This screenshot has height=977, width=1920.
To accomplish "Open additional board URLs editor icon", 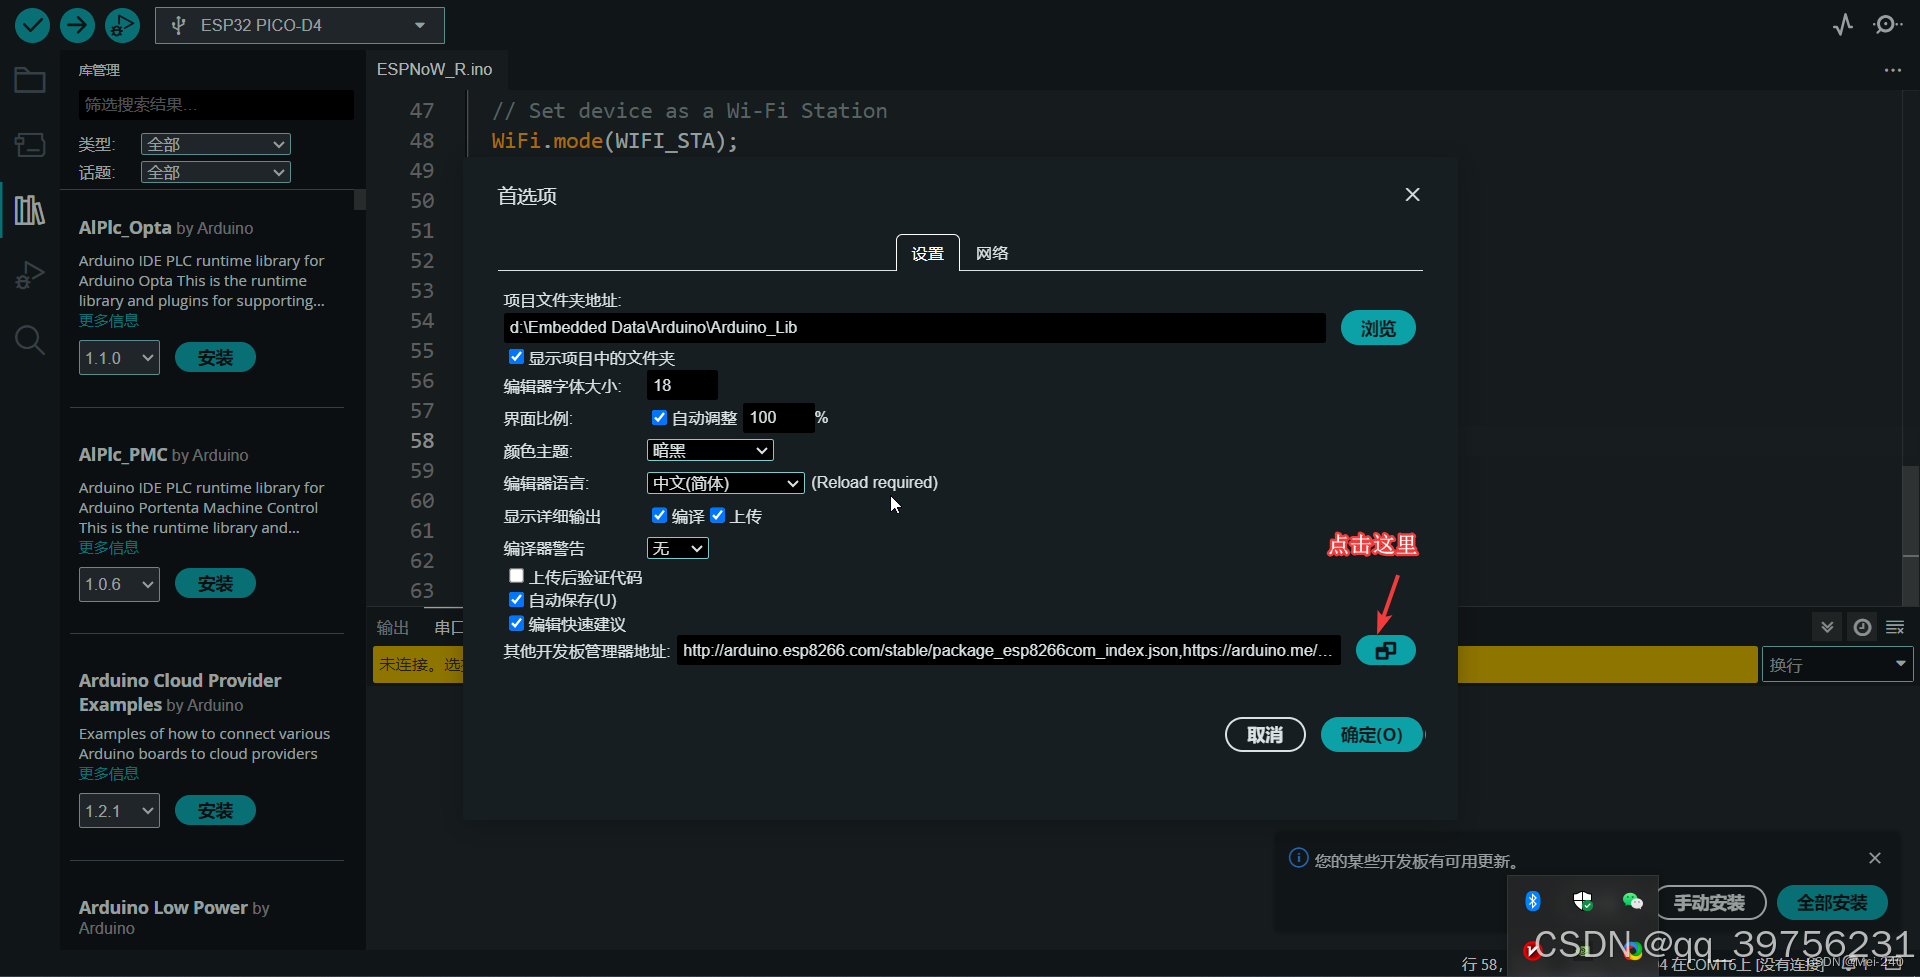I will coord(1385,650).
